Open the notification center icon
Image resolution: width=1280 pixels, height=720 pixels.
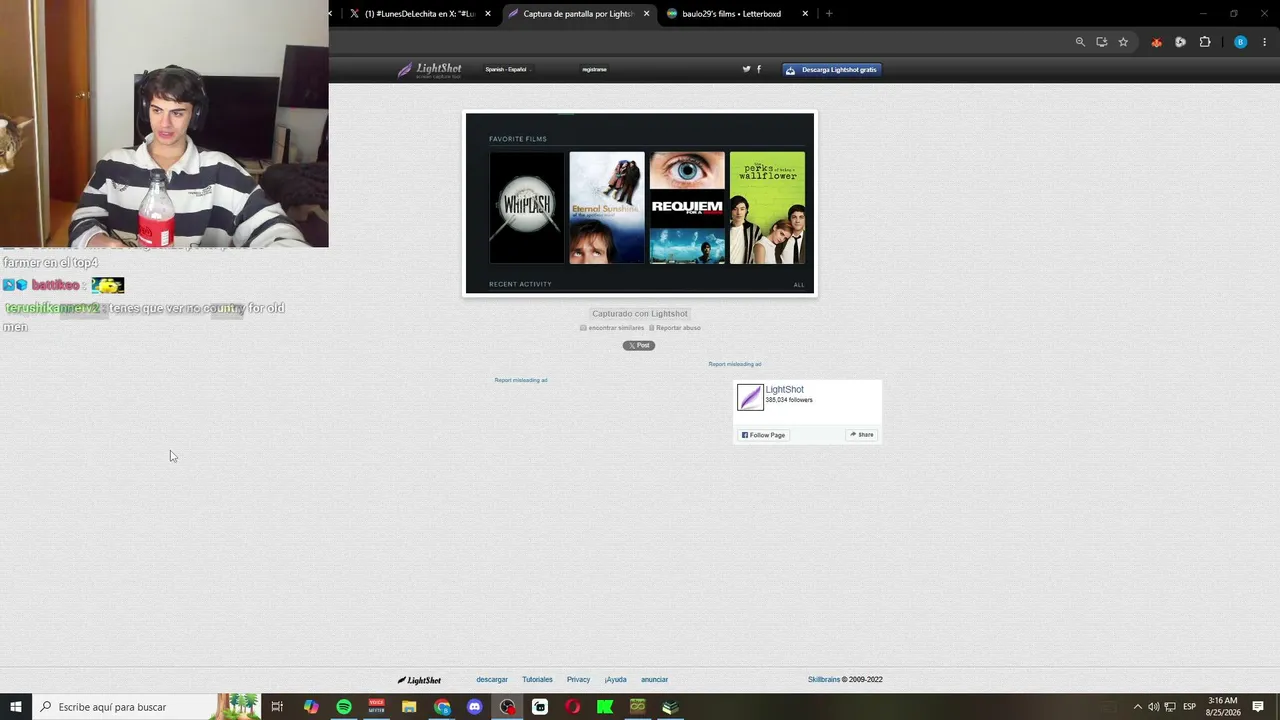(x=1258, y=707)
